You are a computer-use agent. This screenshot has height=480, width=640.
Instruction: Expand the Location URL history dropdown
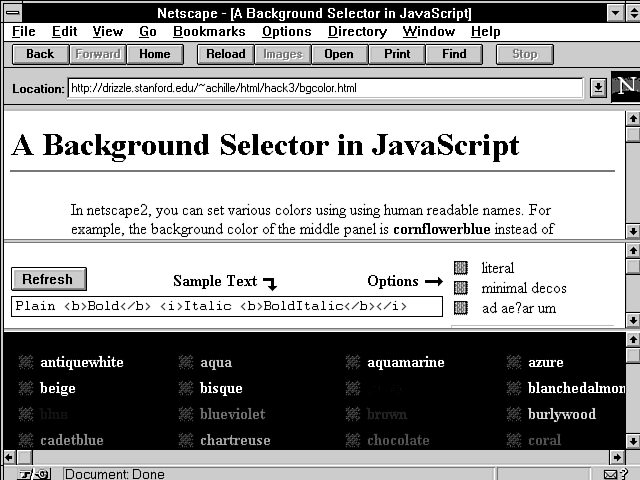click(598, 88)
